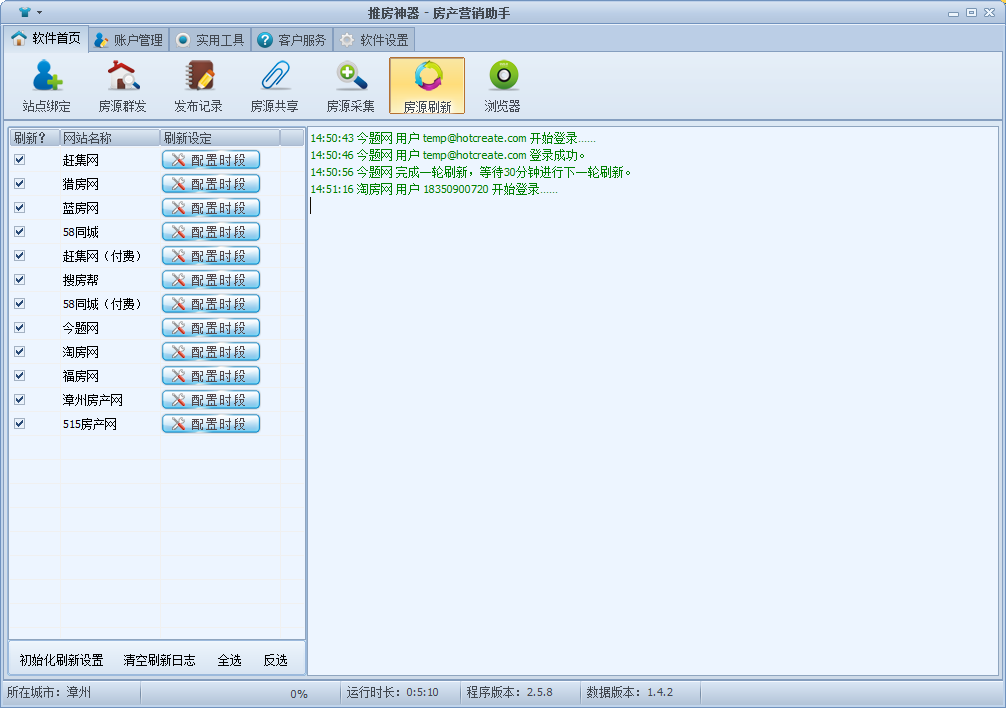Switch to the 客户服务 tab
The width and height of the screenshot is (1006, 708).
click(x=293, y=40)
